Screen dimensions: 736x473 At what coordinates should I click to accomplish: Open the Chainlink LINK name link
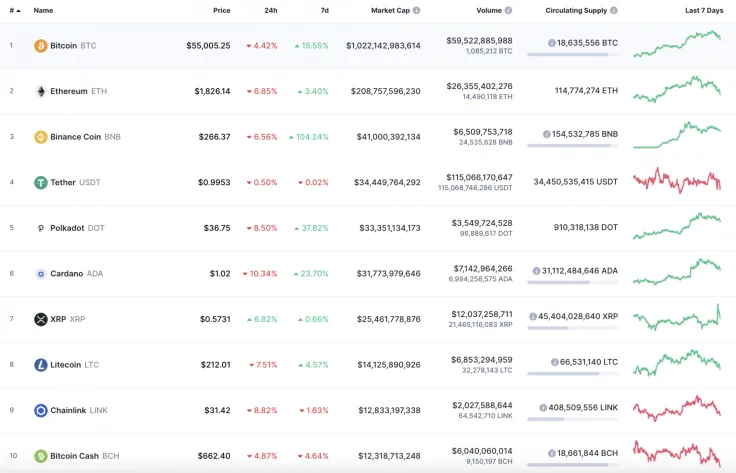pos(79,410)
